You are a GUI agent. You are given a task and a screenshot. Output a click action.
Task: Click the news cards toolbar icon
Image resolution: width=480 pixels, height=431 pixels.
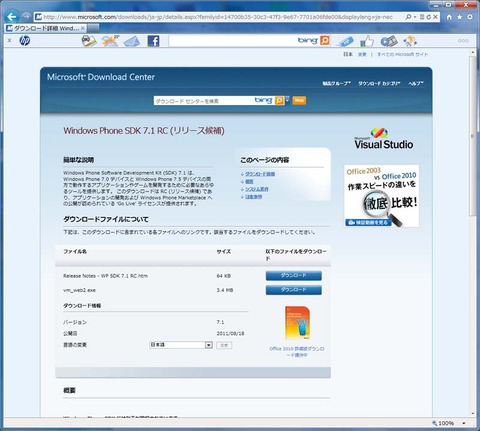coord(89,41)
